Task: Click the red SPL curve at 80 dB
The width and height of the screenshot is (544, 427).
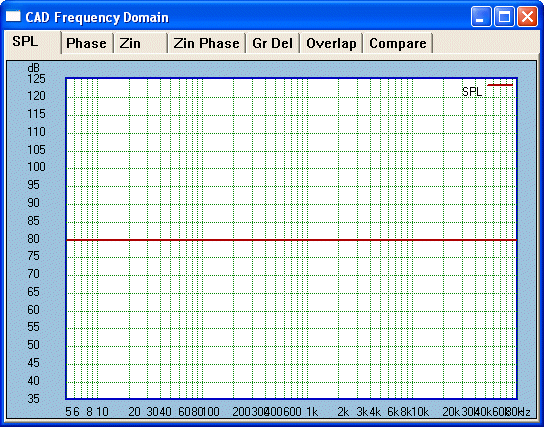Action: click(291, 240)
